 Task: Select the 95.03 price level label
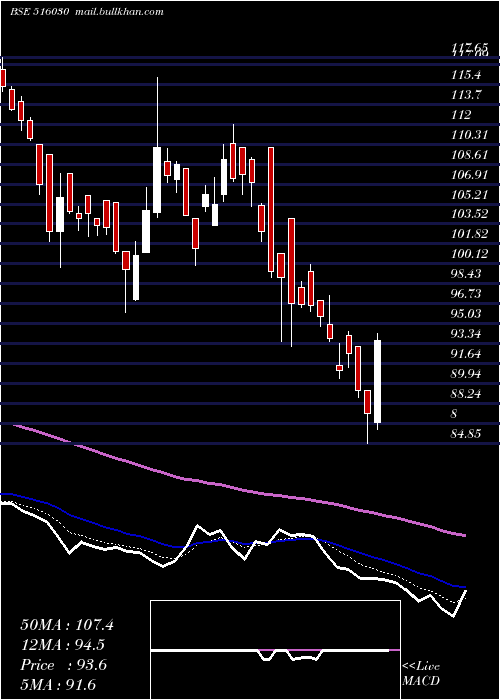(x=467, y=314)
